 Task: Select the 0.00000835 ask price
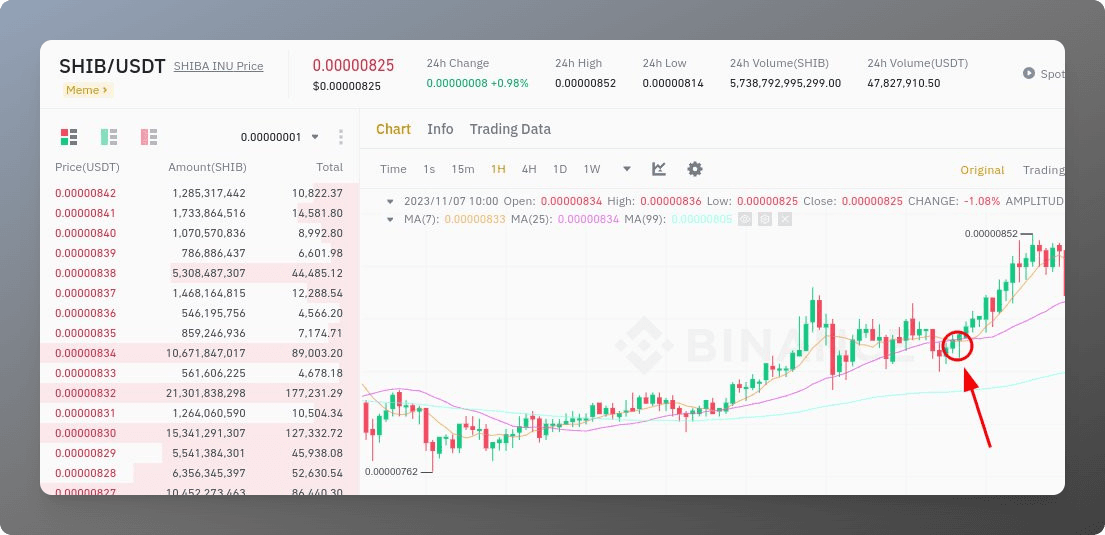click(x=85, y=333)
